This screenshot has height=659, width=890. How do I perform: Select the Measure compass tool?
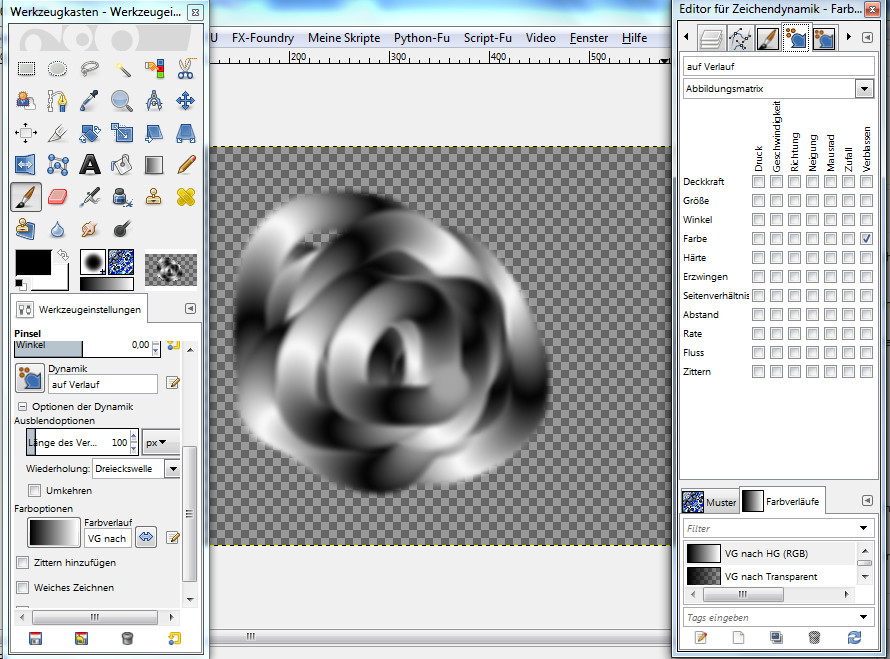(154, 101)
